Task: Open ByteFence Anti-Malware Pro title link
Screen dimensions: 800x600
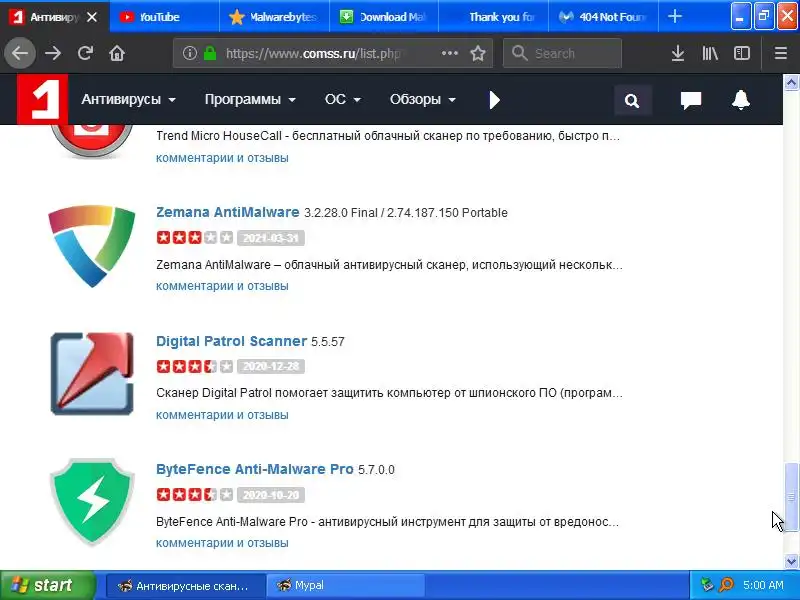Action: (x=255, y=469)
